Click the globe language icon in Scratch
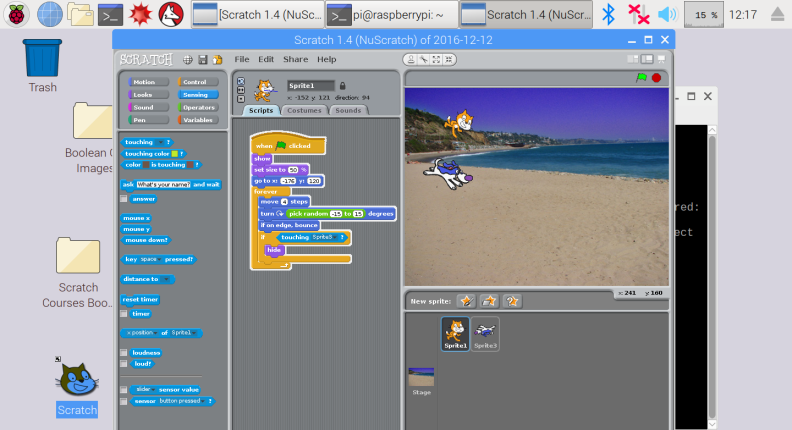Screen dimensions: 792x430 tap(187, 60)
